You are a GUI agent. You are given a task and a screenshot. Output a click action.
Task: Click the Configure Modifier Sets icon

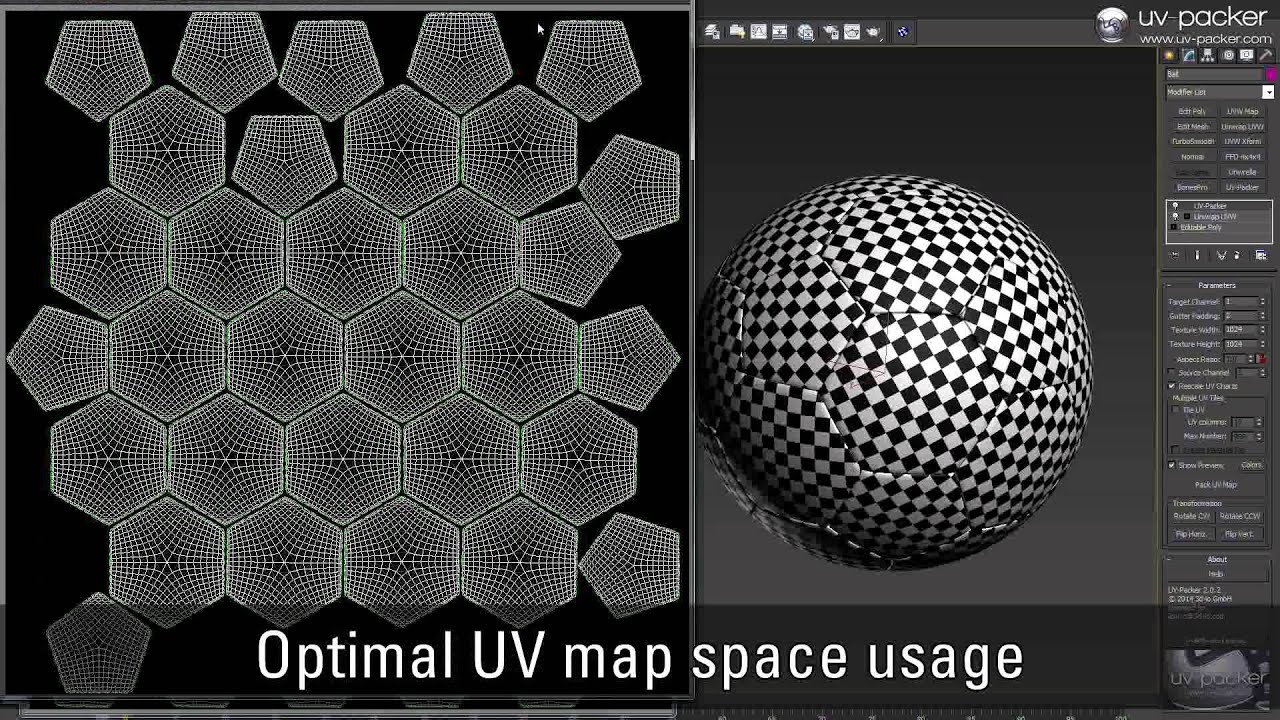1261,256
